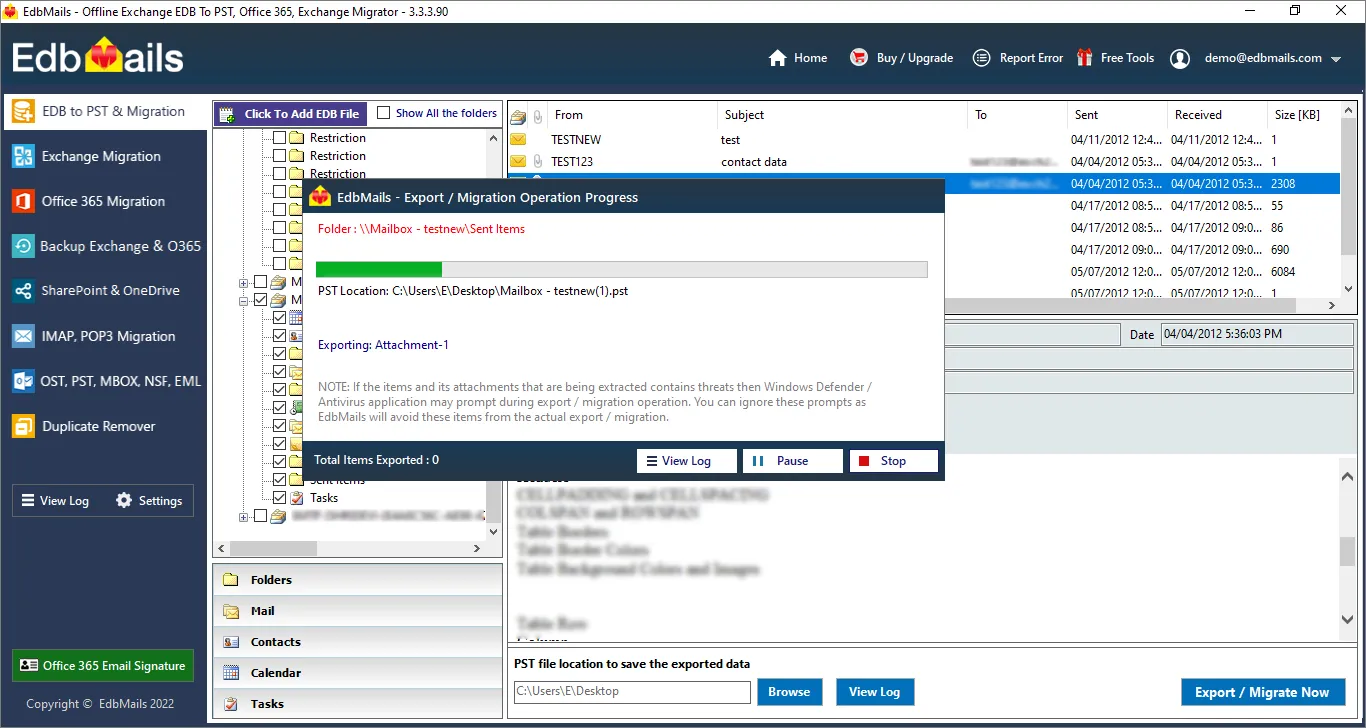The image size is (1366, 728).
Task: Sort messages by the Size [KB] column header
Action: pyautogui.click(x=1303, y=115)
